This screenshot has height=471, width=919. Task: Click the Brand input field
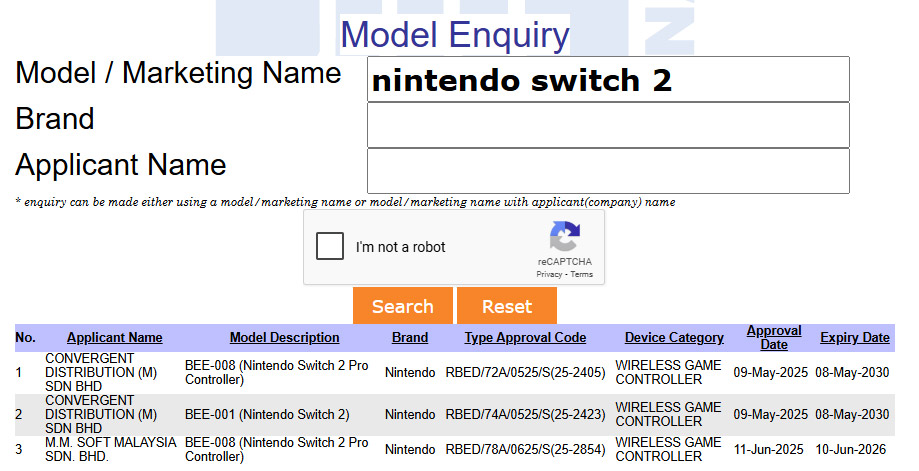click(608, 125)
